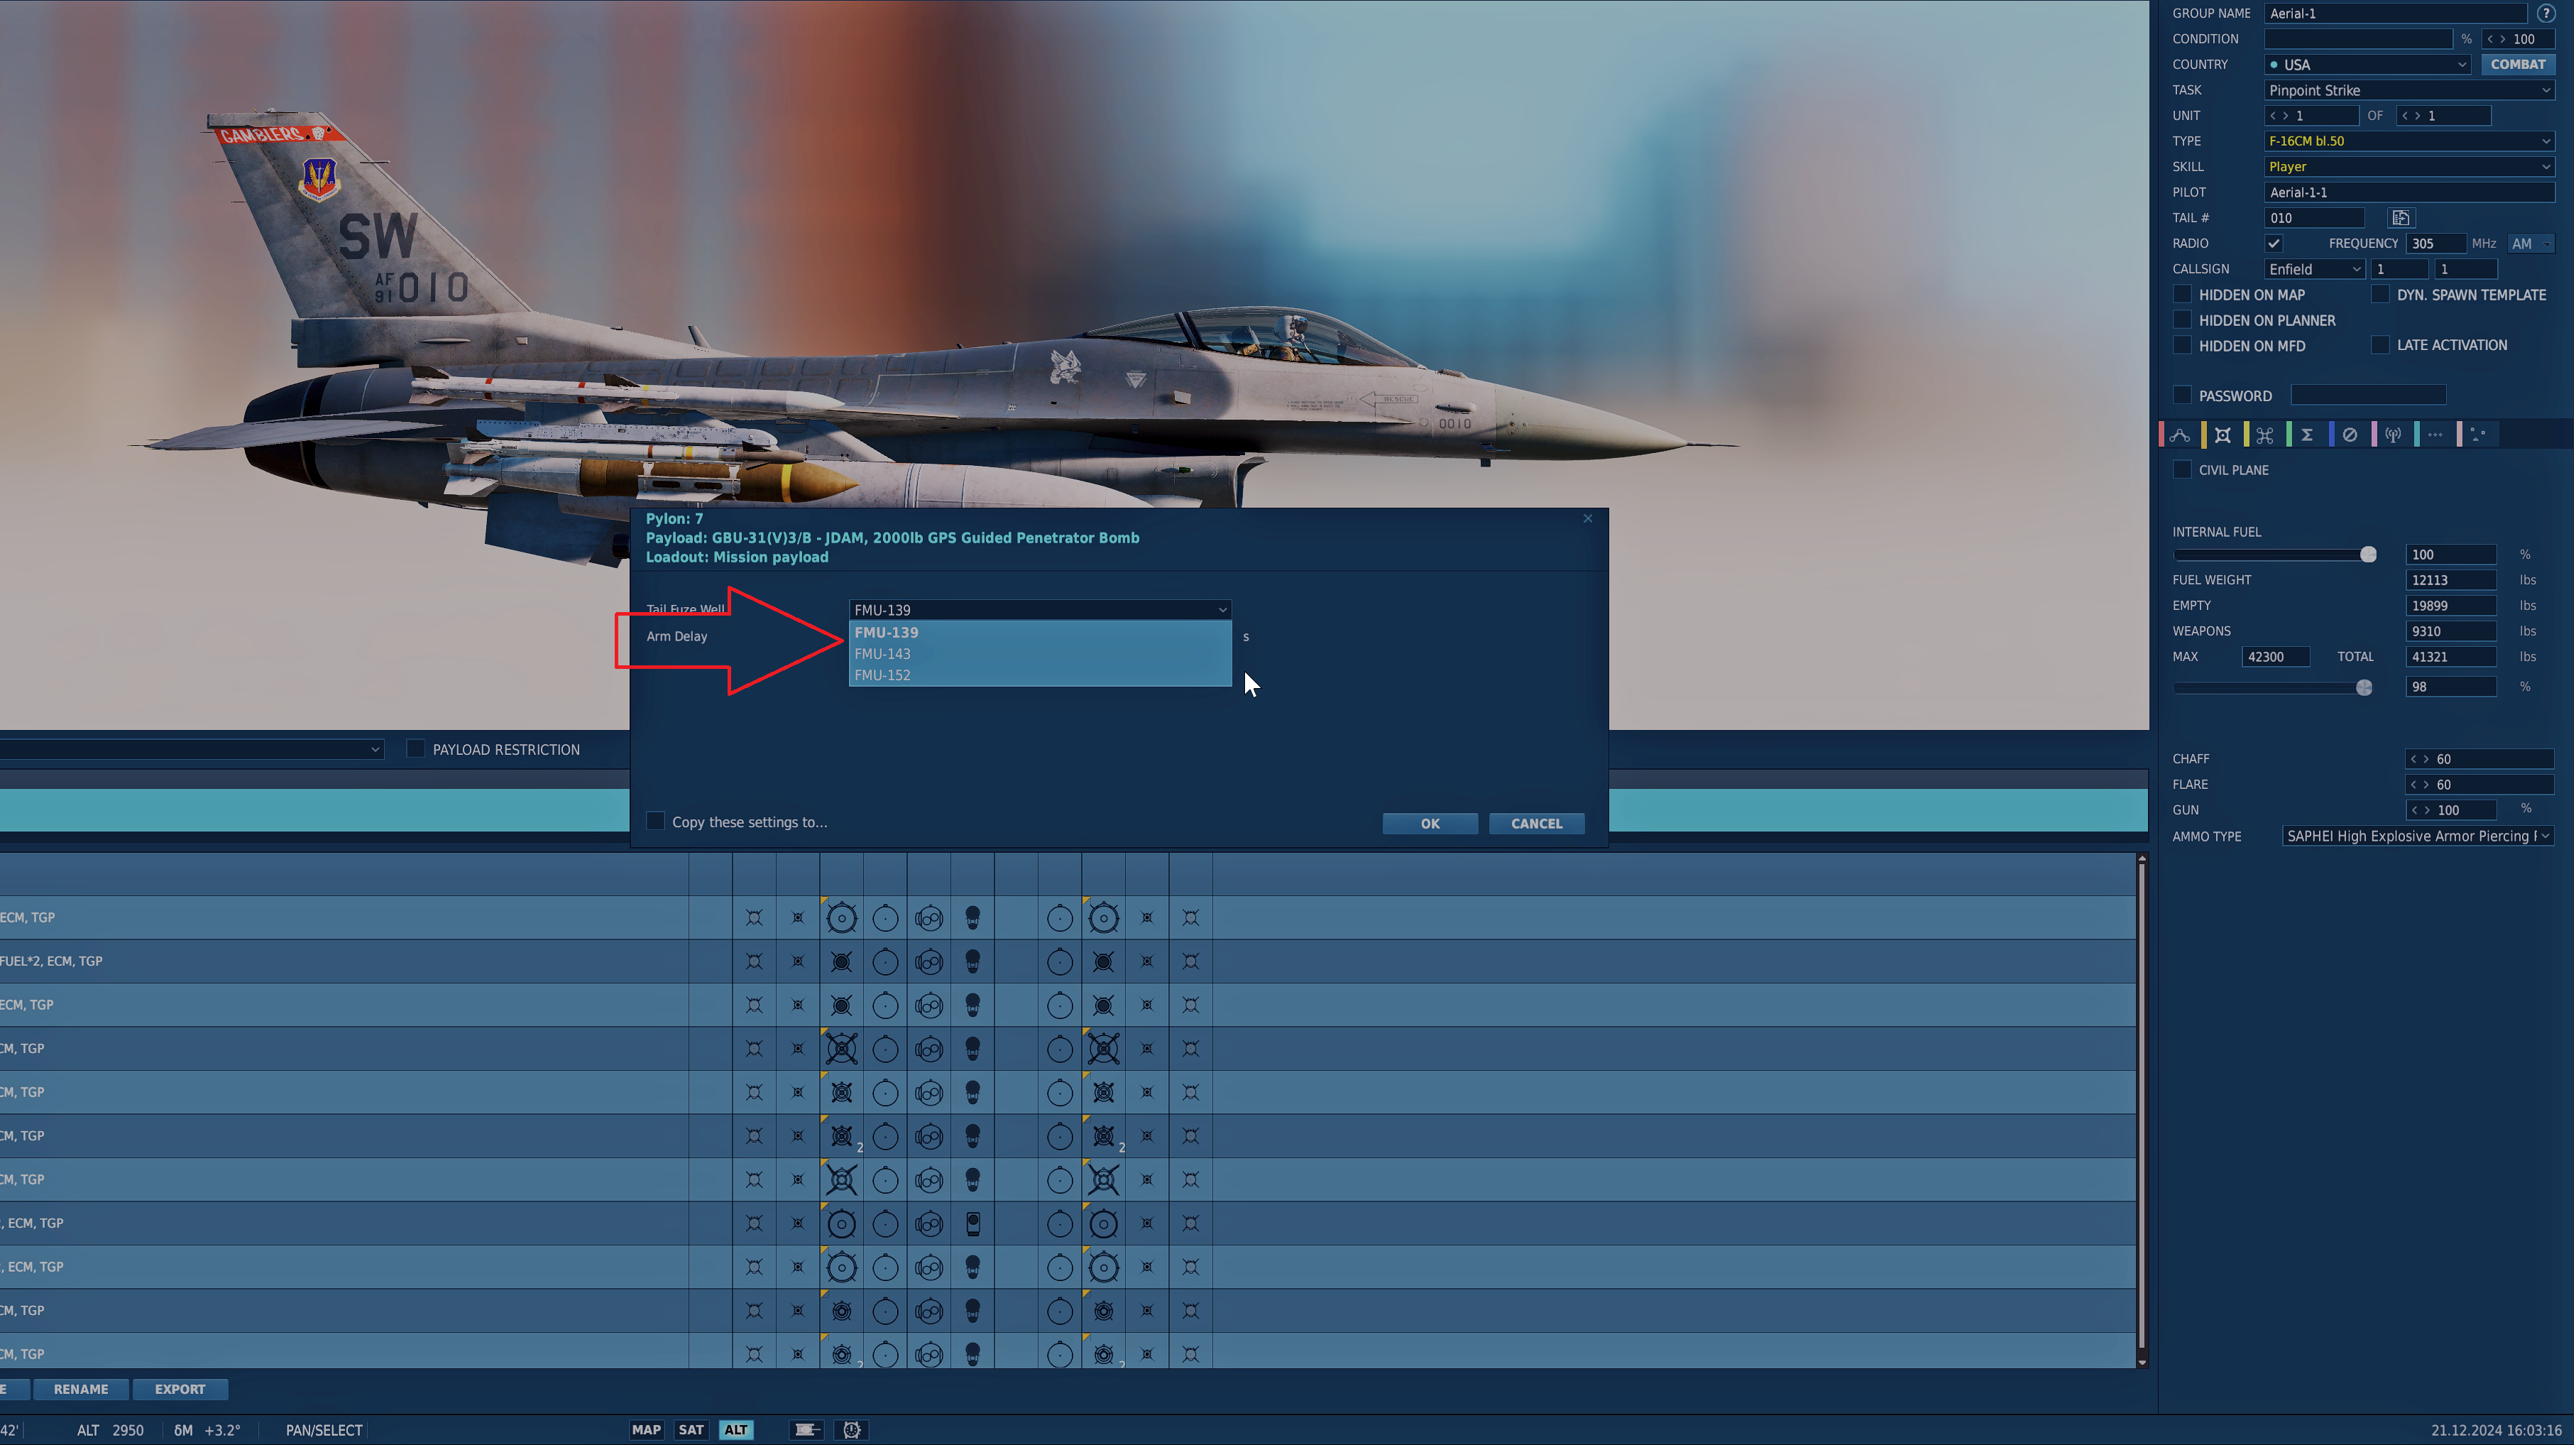Click the GROUP NAME field Aerial-1
This screenshot has height=1445, width=2576.
tap(2396, 13)
